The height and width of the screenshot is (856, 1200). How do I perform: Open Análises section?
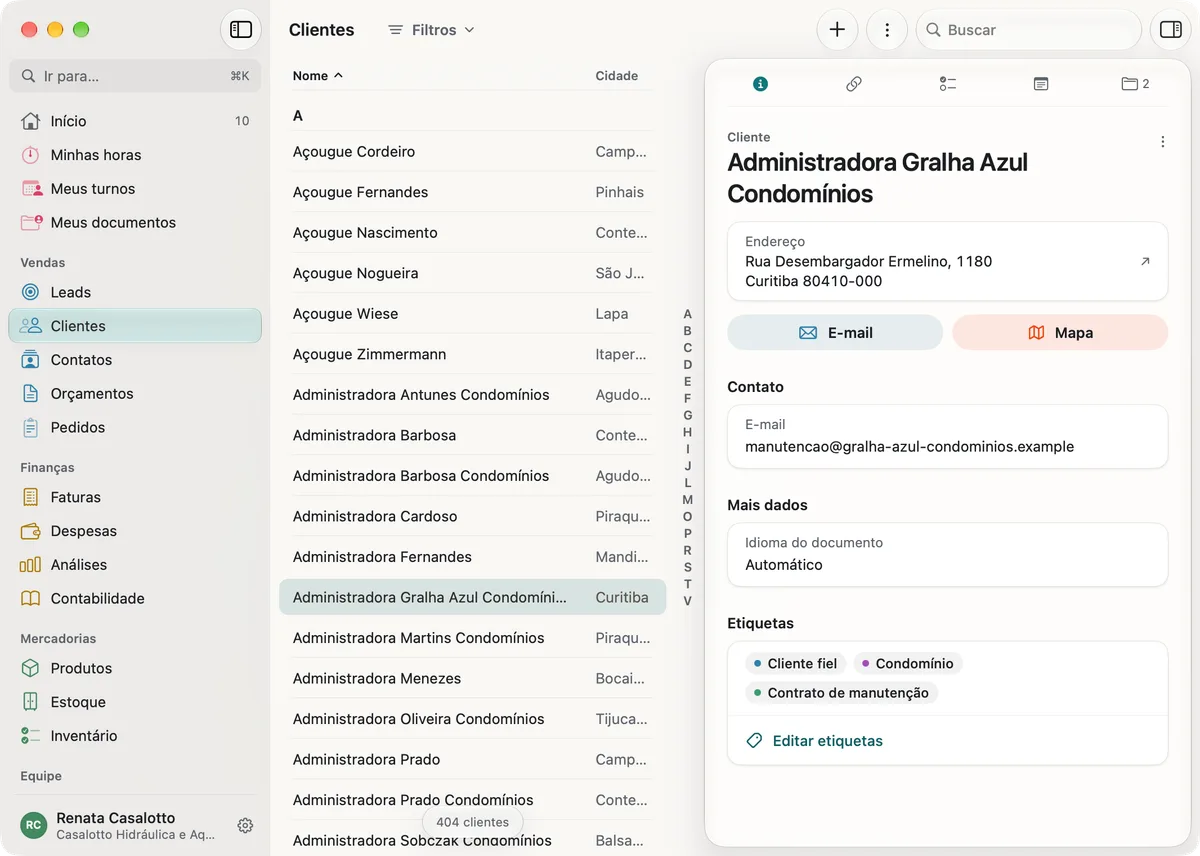click(x=135, y=565)
